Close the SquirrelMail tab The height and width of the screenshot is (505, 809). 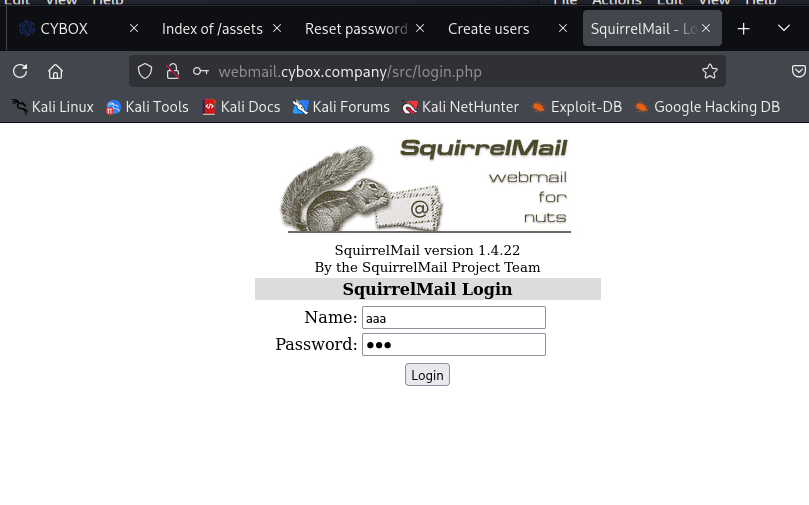tap(706, 29)
